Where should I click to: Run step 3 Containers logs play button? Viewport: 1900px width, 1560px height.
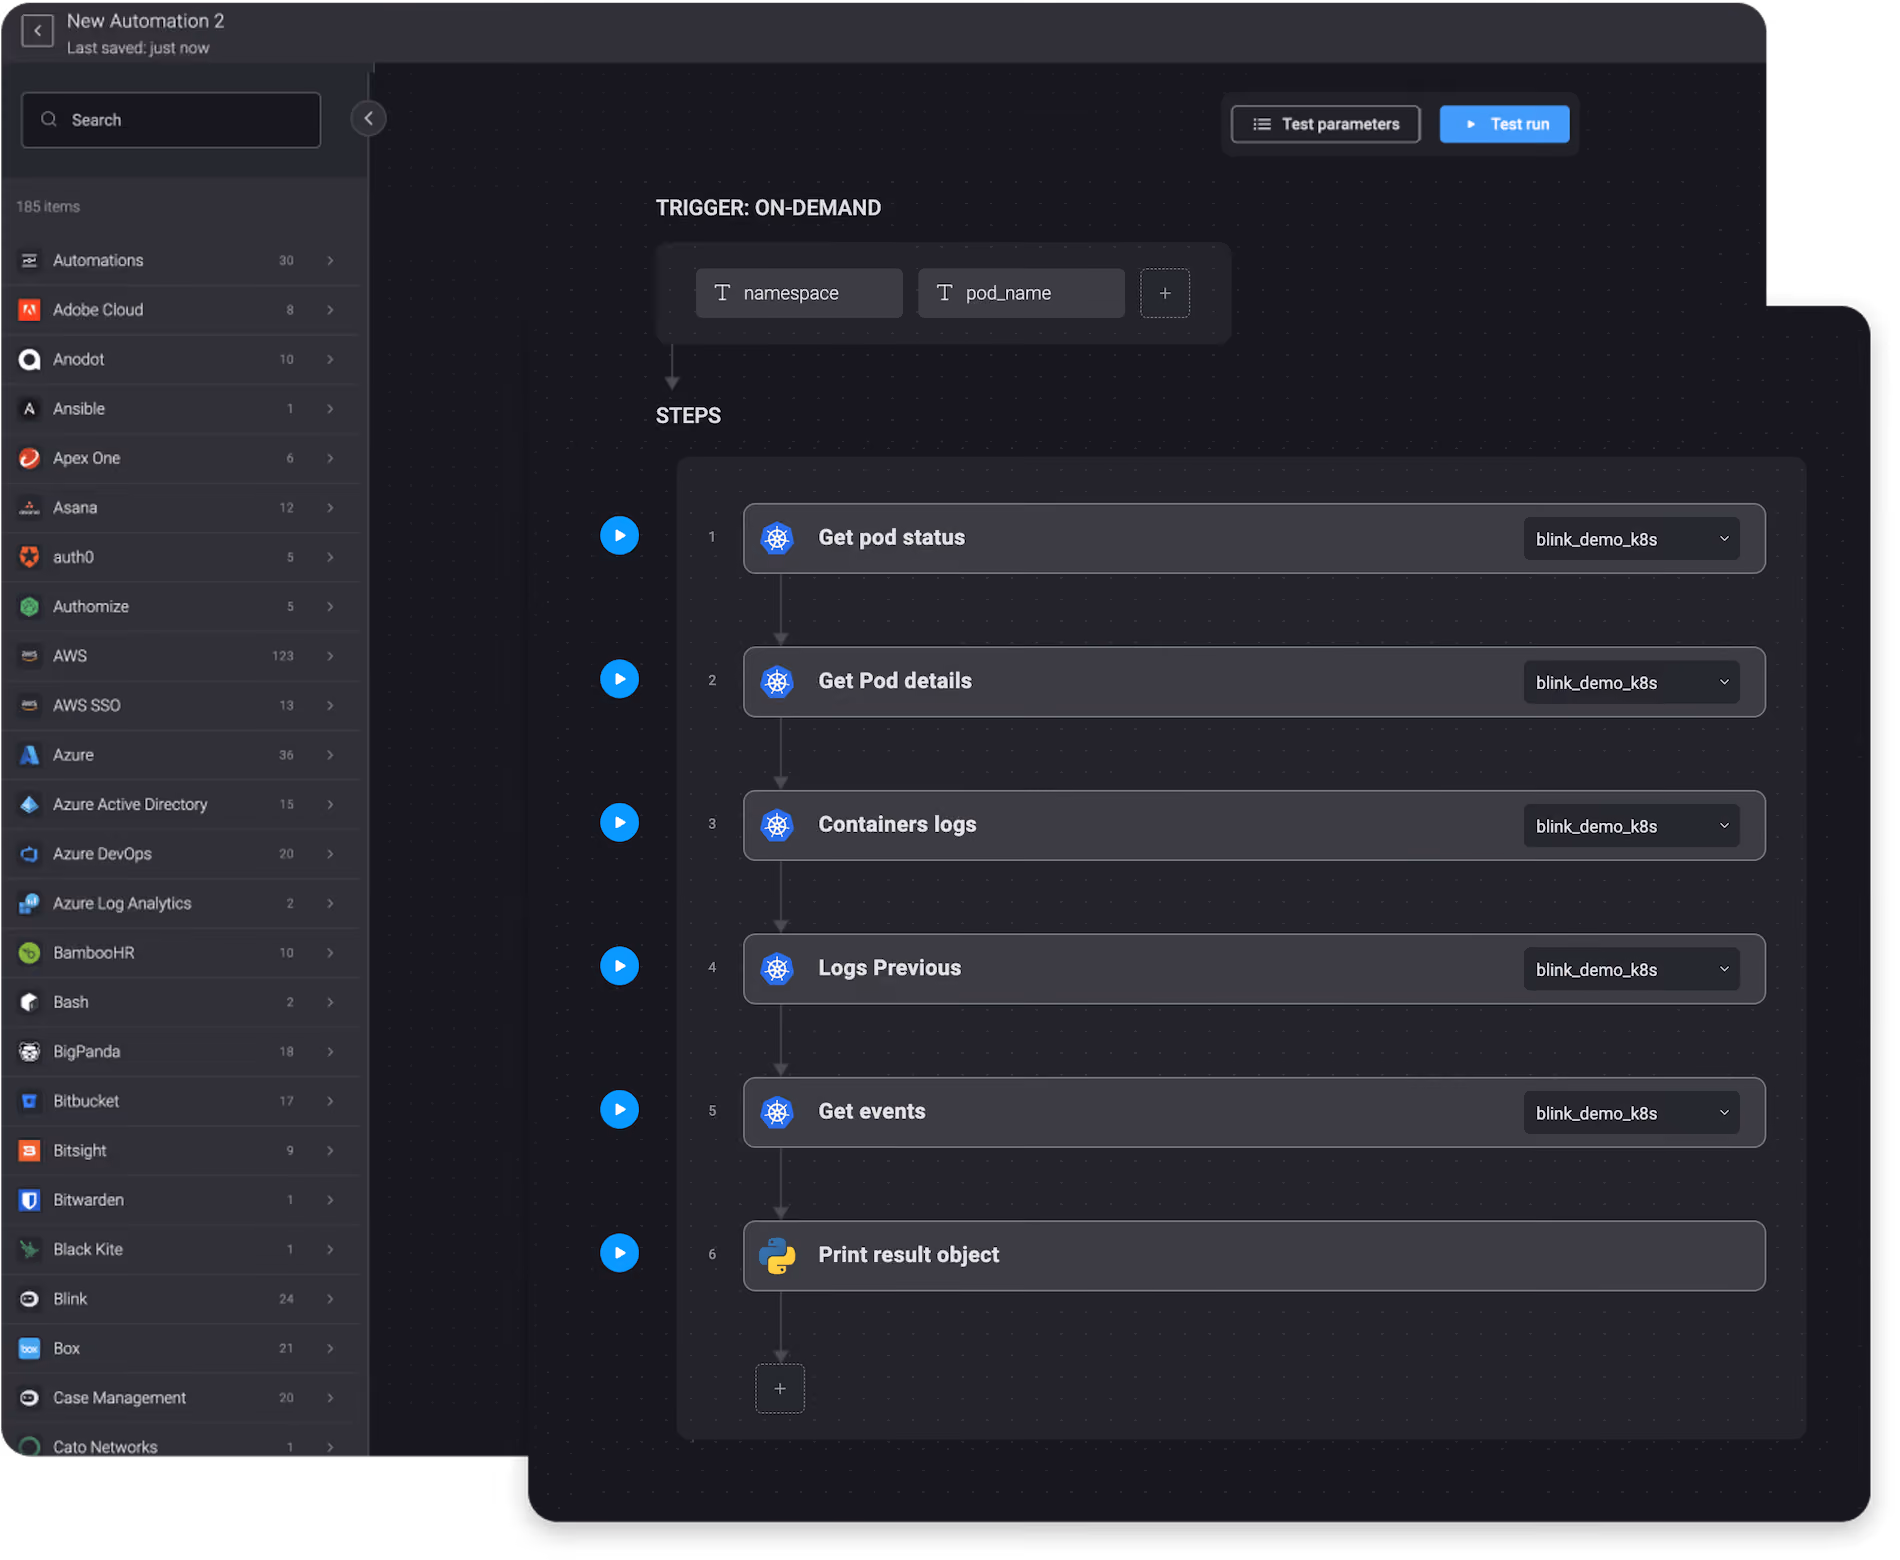point(619,823)
